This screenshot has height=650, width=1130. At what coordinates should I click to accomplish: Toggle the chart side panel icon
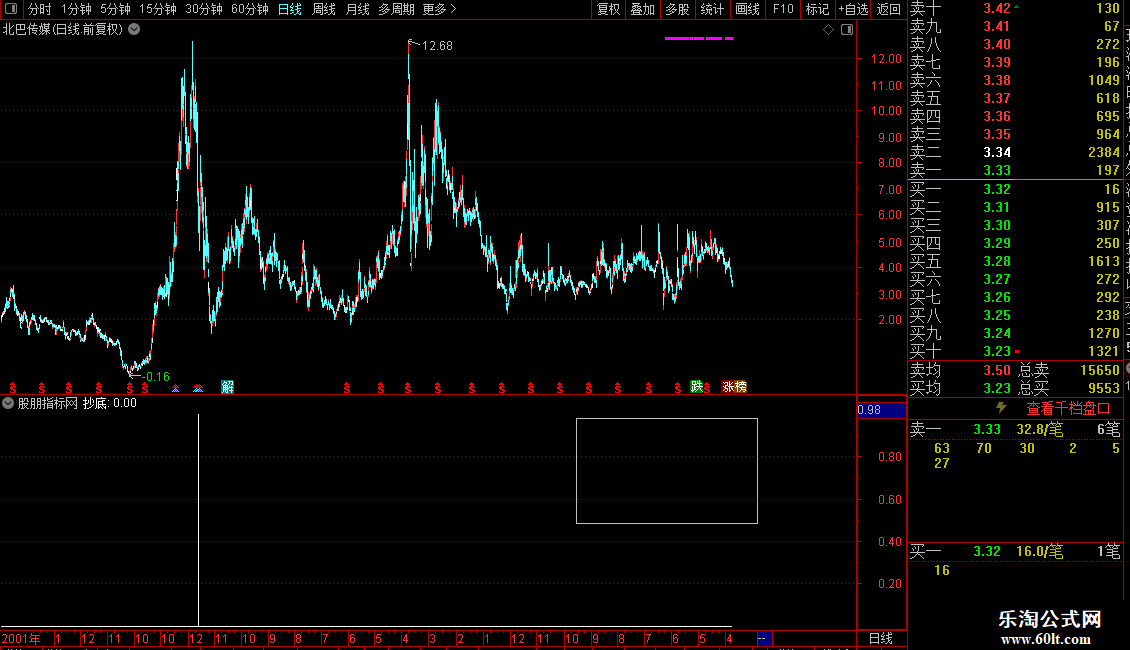(x=847, y=30)
